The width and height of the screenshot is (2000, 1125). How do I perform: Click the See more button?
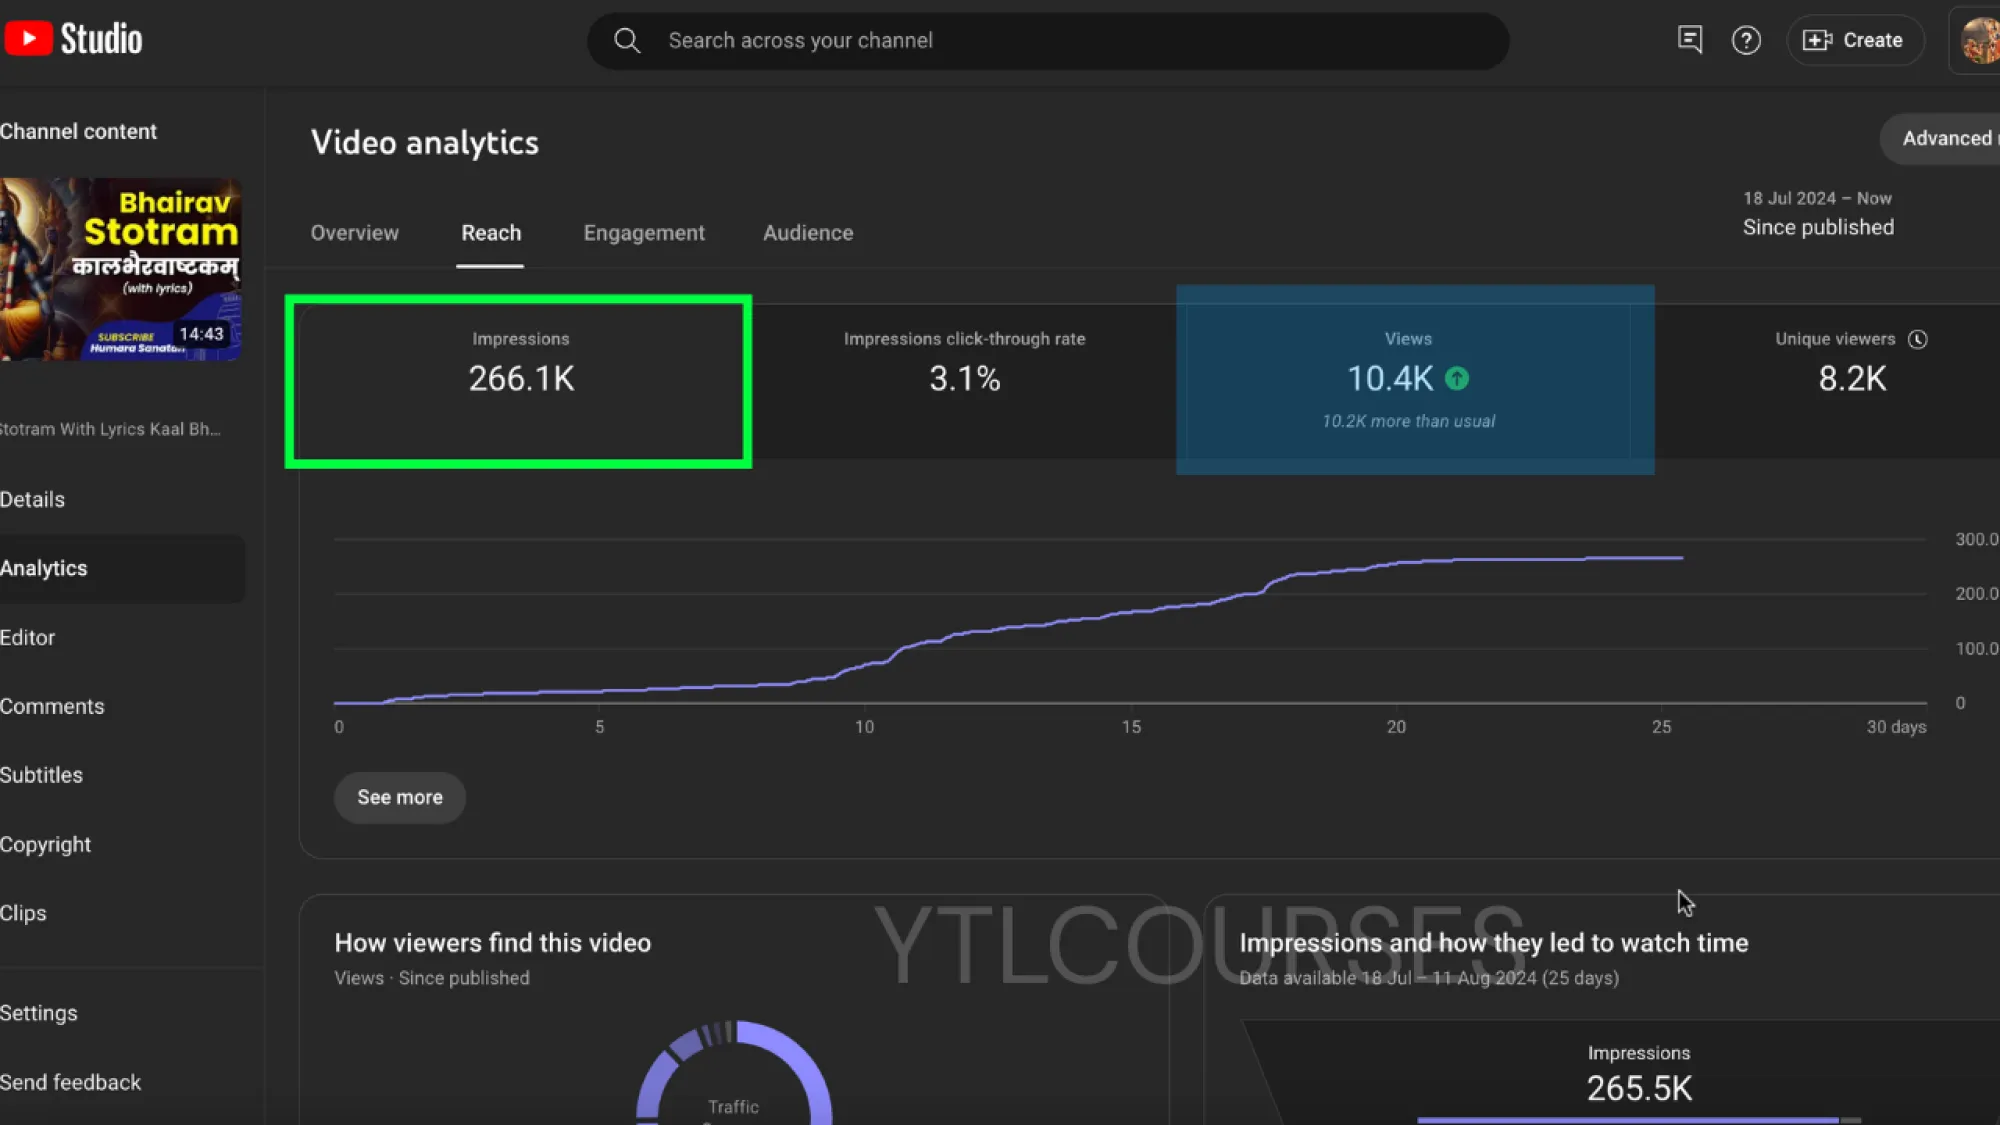coord(399,797)
